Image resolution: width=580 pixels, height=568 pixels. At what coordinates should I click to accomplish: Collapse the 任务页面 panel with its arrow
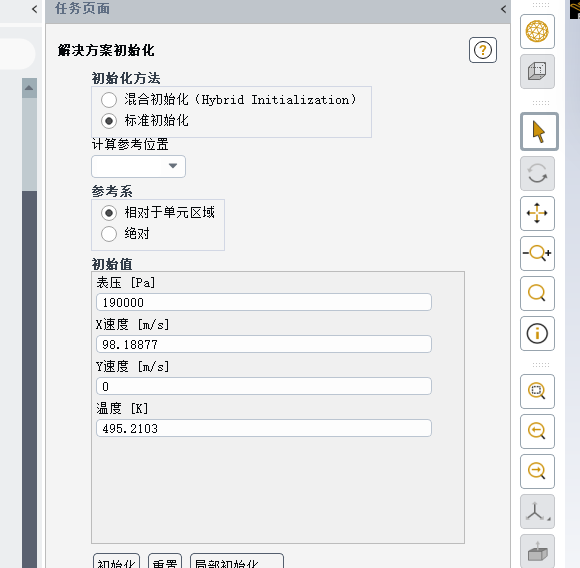coord(503,9)
